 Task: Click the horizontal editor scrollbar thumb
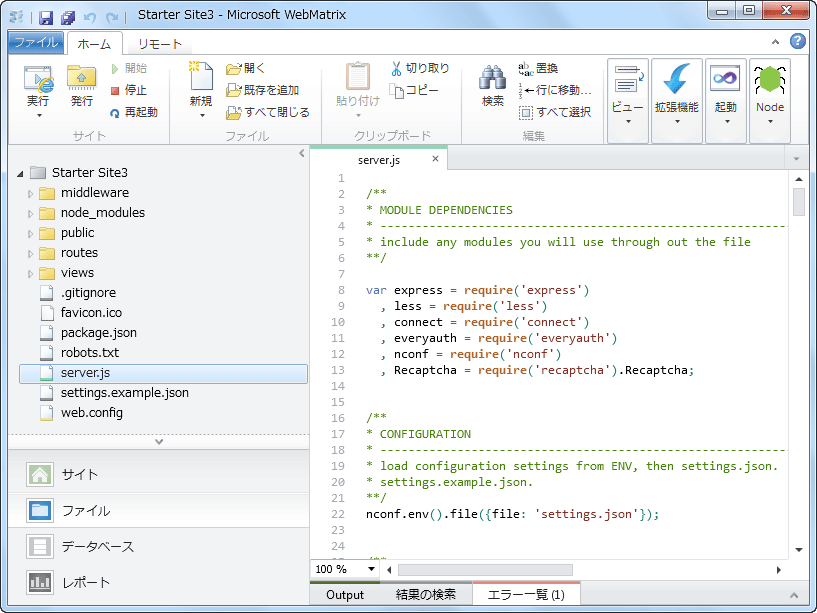[x=485, y=570]
